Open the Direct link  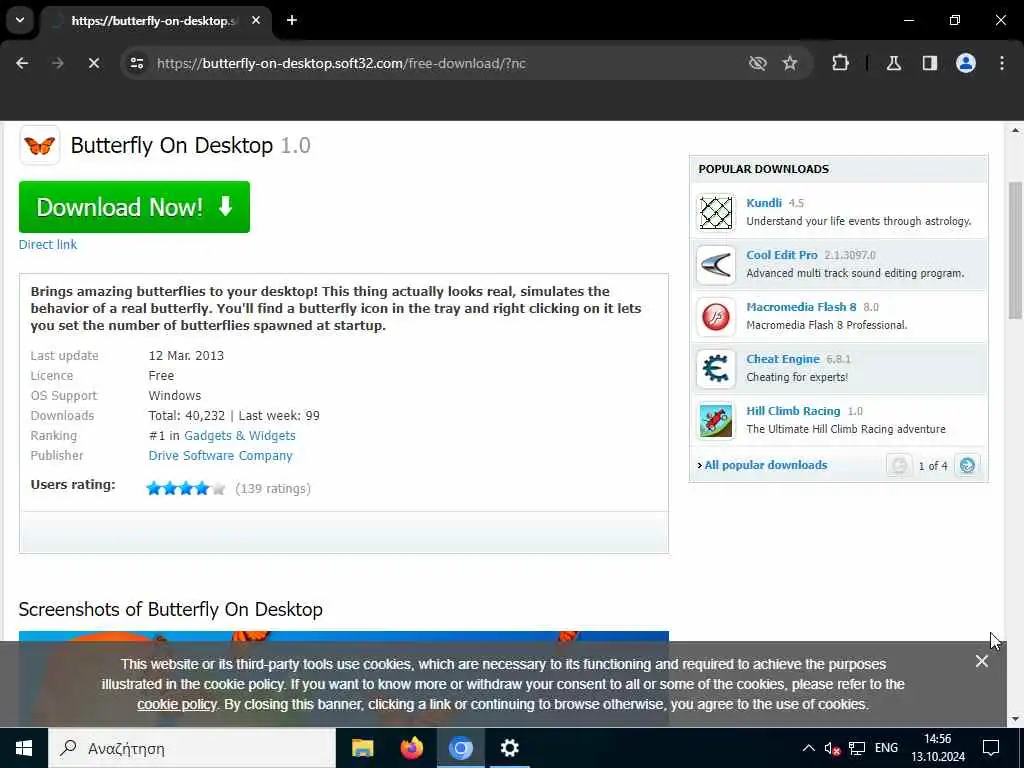click(48, 244)
